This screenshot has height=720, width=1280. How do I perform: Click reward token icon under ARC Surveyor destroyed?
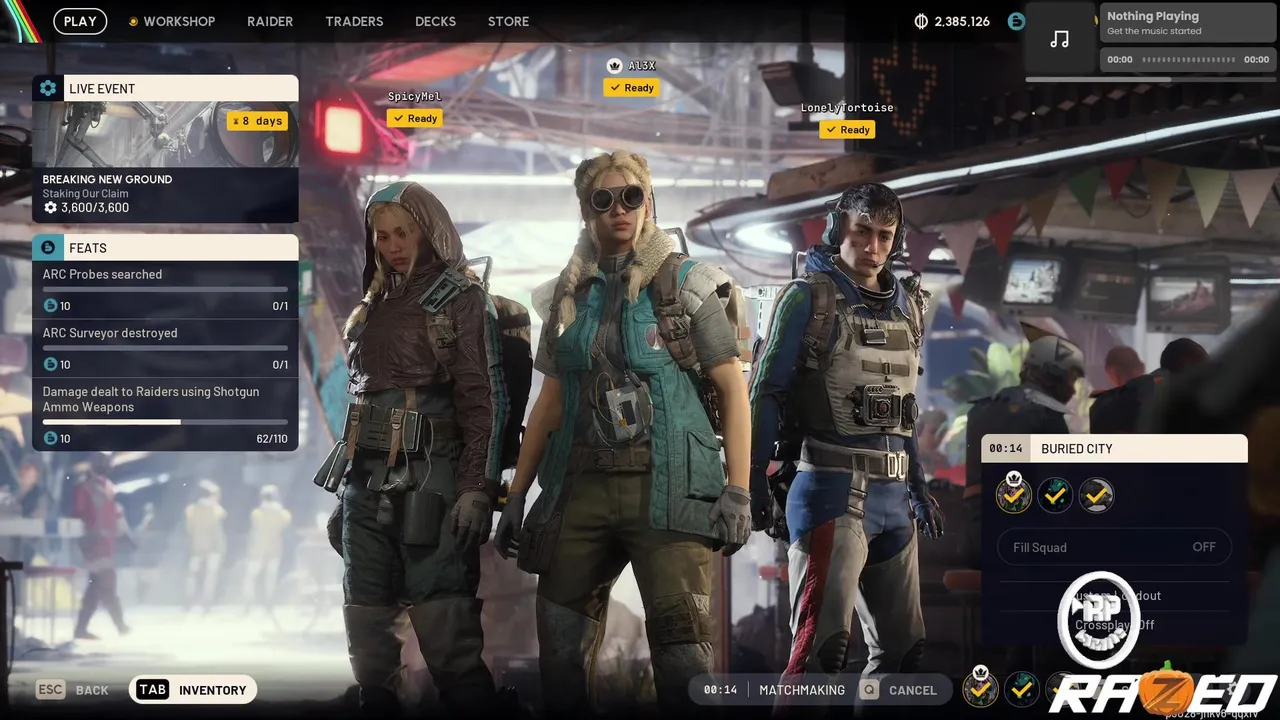coord(50,364)
